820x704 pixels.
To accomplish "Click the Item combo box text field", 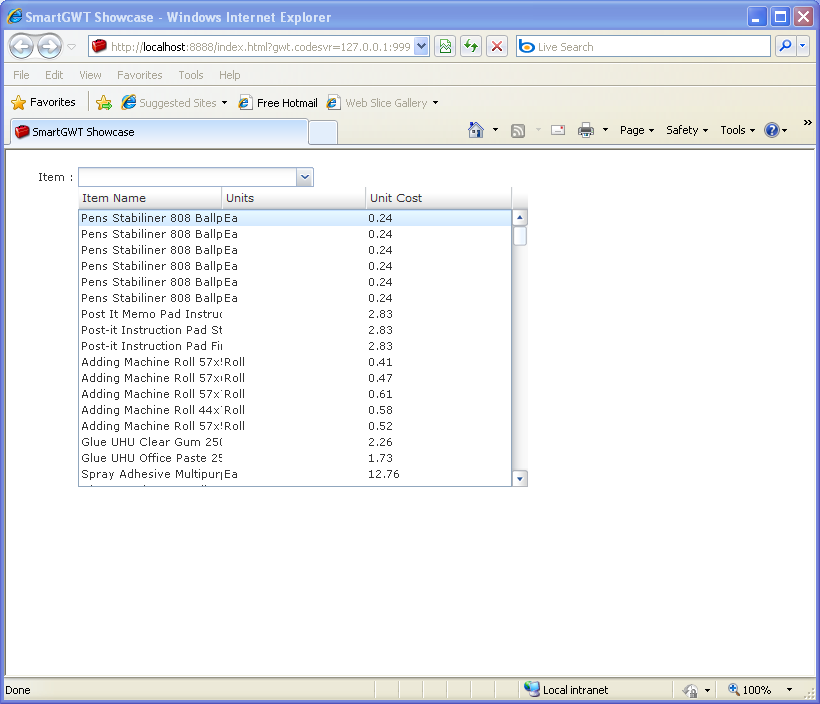I will click(x=187, y=177).
